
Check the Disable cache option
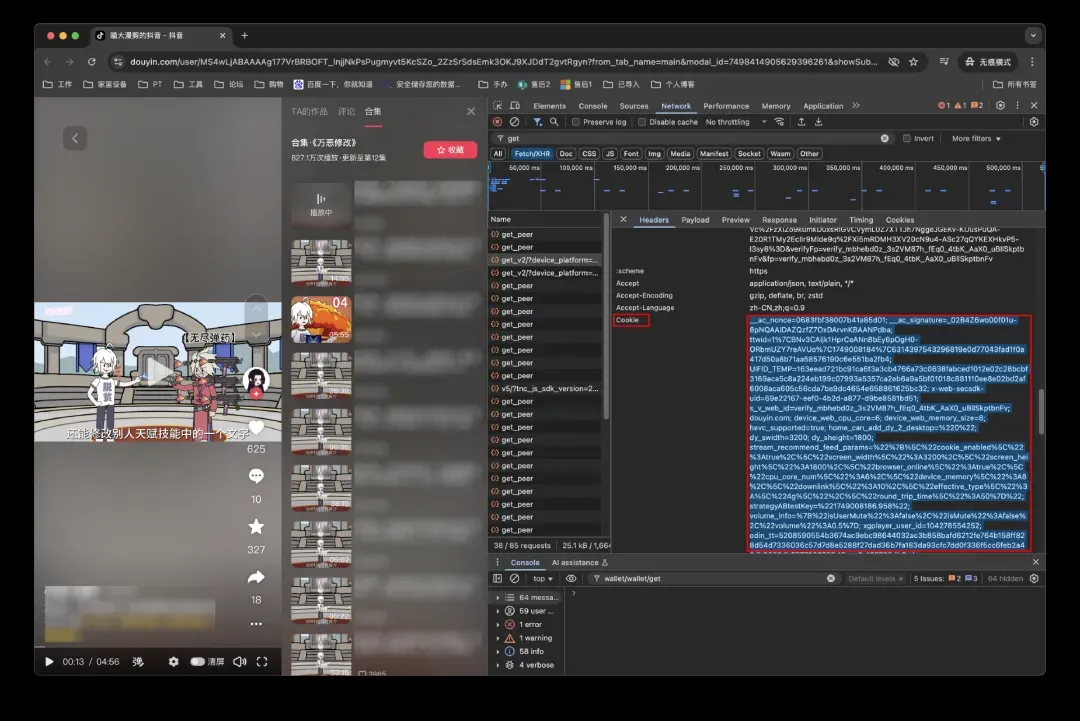pos(643,122)
